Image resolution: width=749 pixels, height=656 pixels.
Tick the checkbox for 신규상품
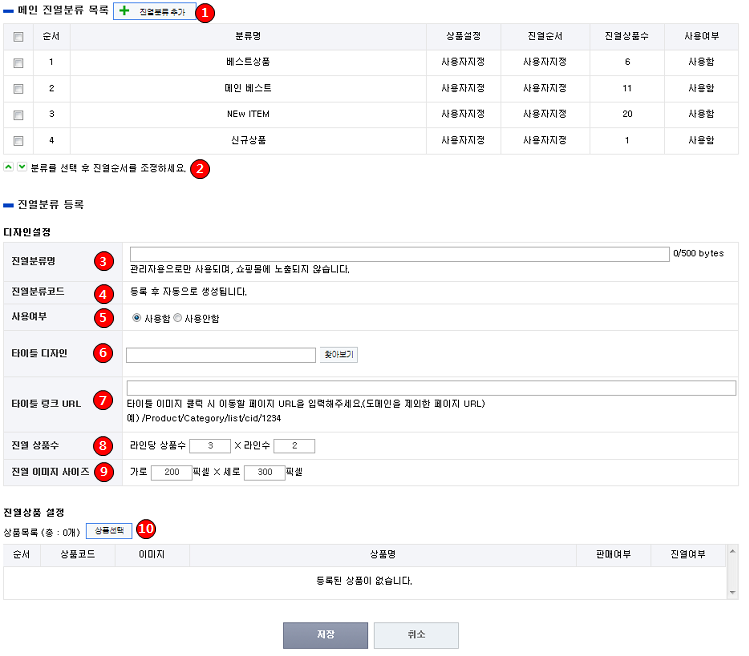tap(18, 140)
